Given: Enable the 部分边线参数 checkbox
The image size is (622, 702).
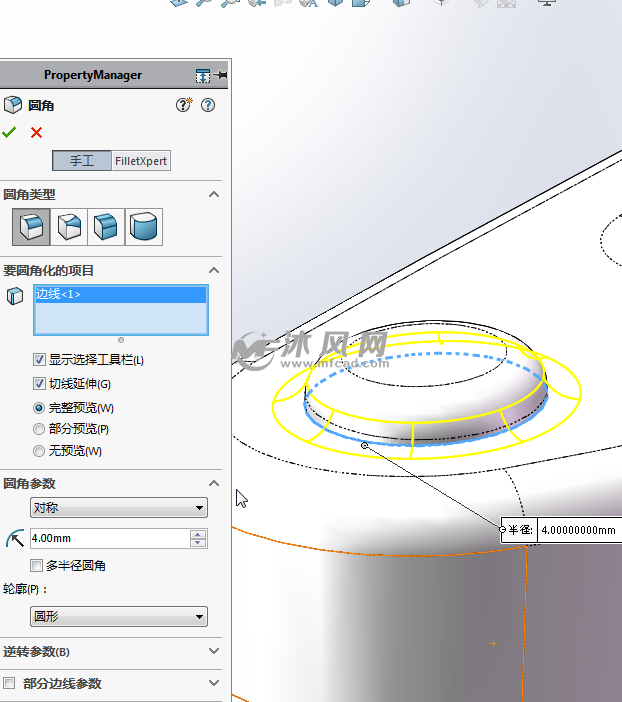Looking at the screenshot, I should (x=9, y=683).
